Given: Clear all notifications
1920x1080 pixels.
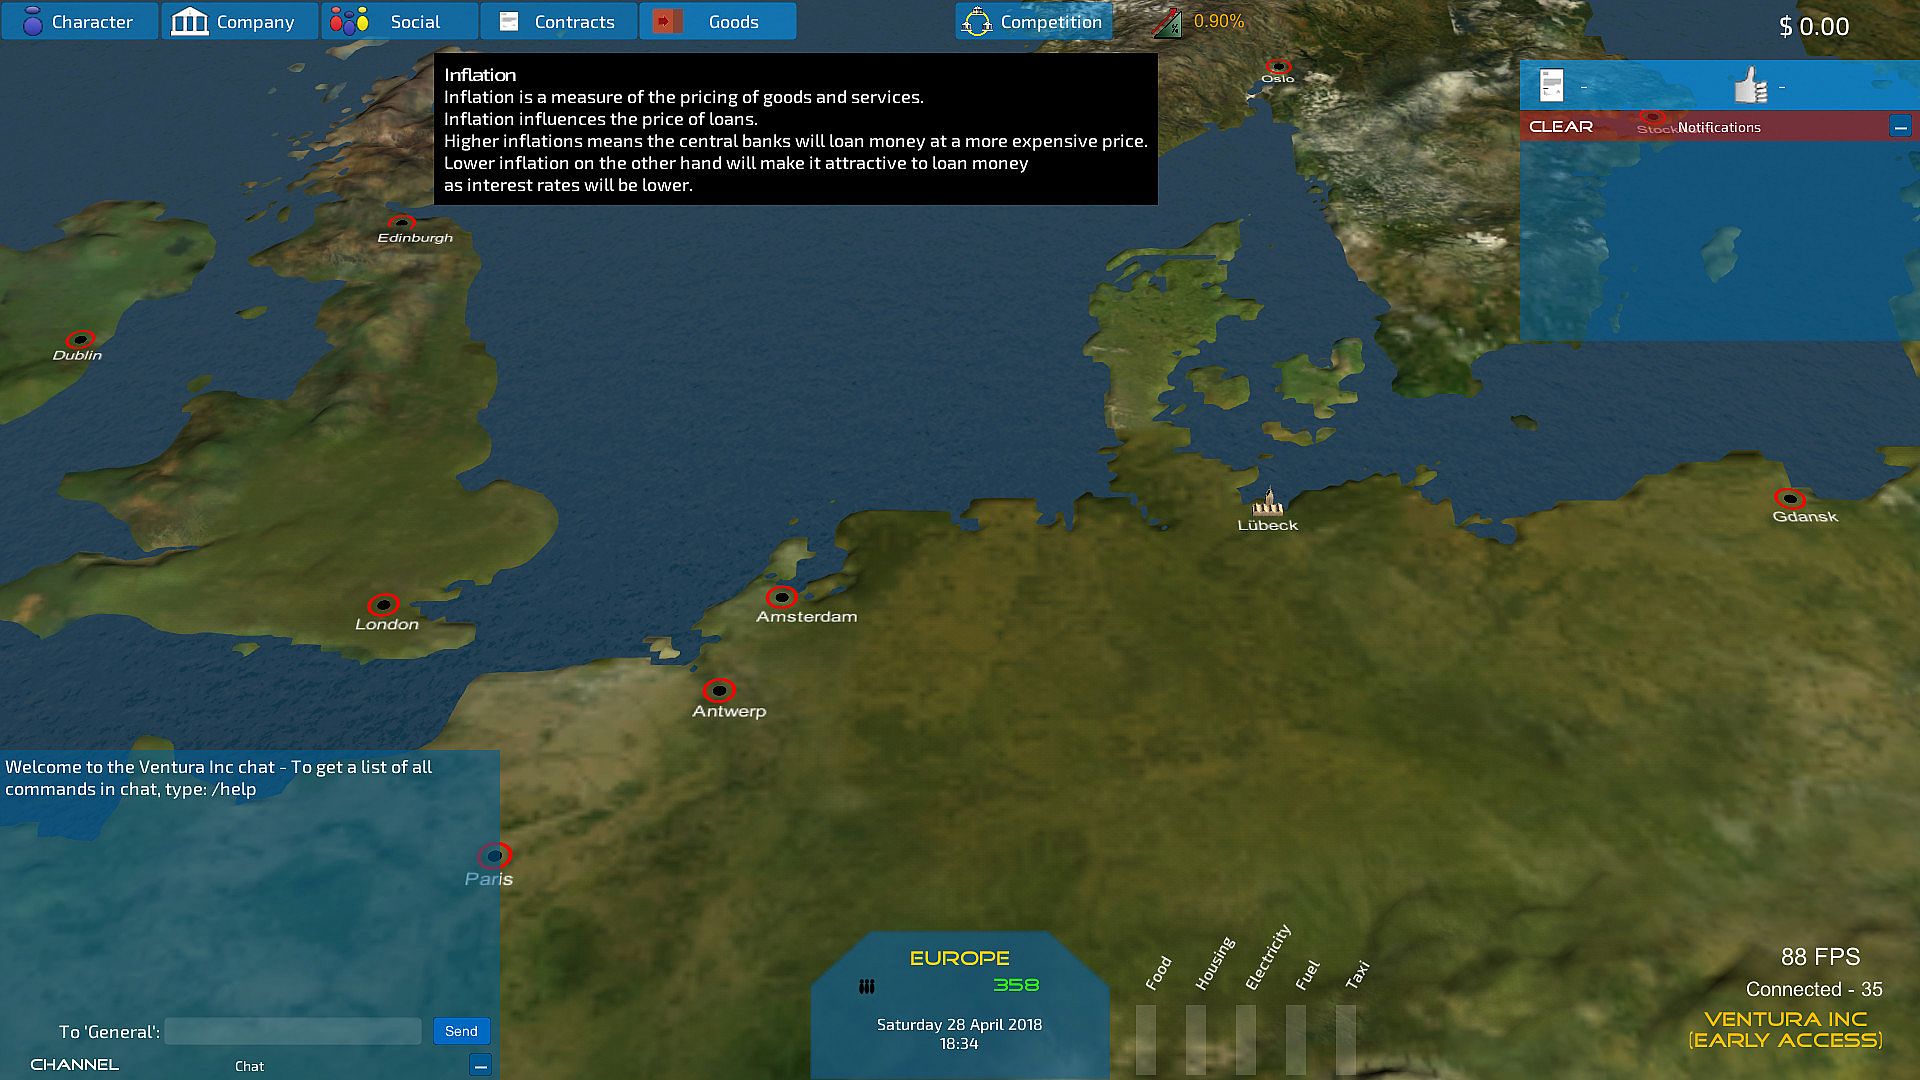Looking at the screenshot, I should (x=1560, y=126).
